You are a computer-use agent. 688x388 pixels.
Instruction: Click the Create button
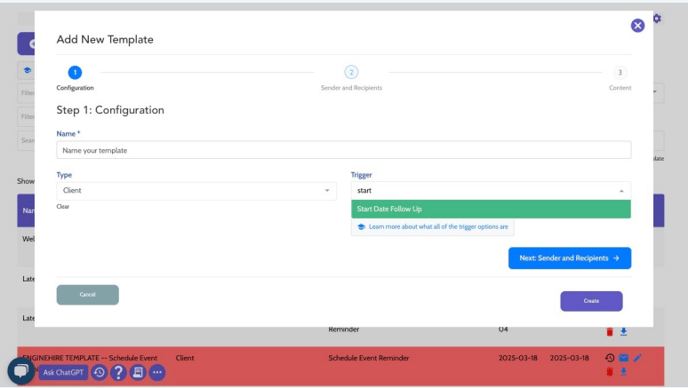(x=591, y=301)
